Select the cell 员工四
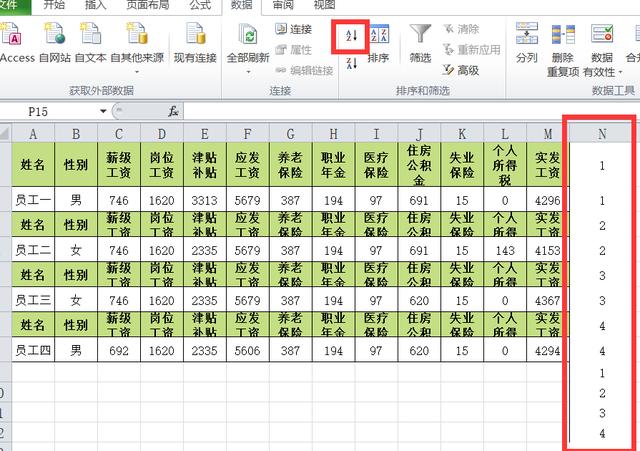The width and height of the screenshot is (640, 451). tap(33, 350)
